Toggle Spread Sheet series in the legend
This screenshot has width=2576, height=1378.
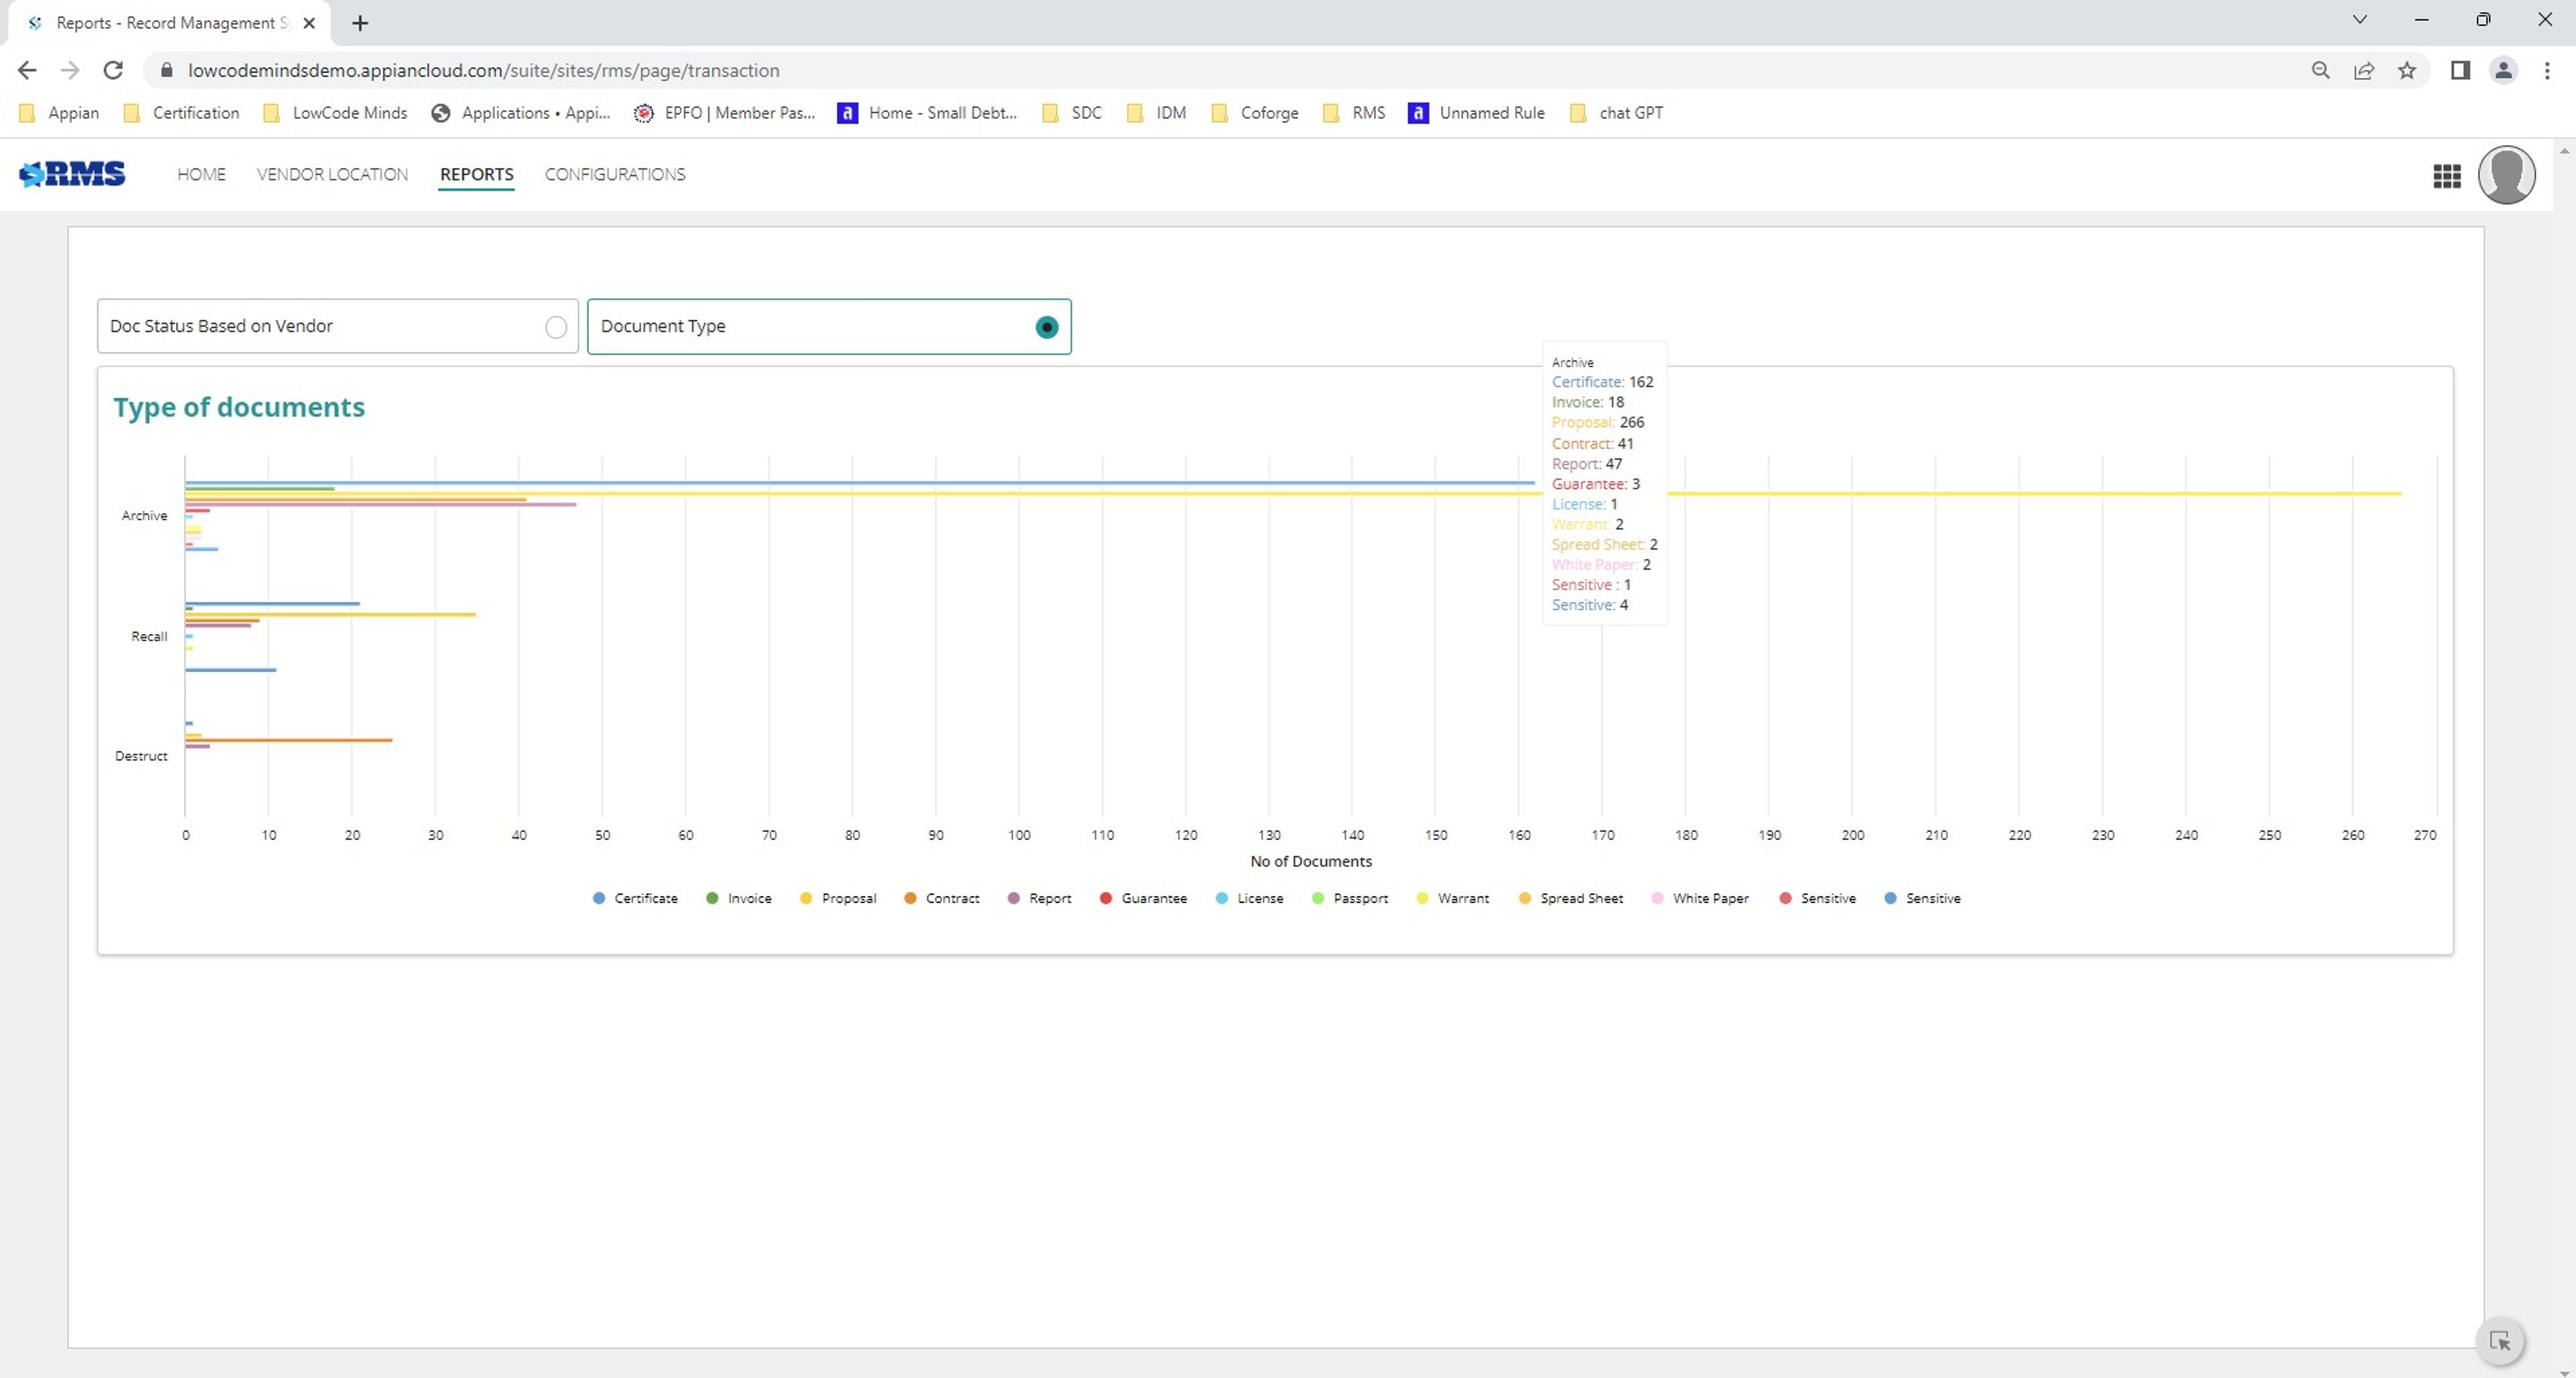pyautogui.click(x=1571, y=898)
